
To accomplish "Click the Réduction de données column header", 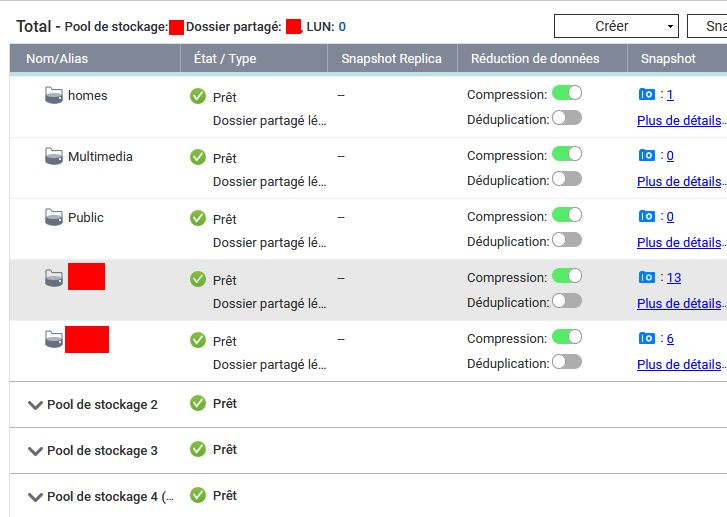I will (x=535, y=59).
